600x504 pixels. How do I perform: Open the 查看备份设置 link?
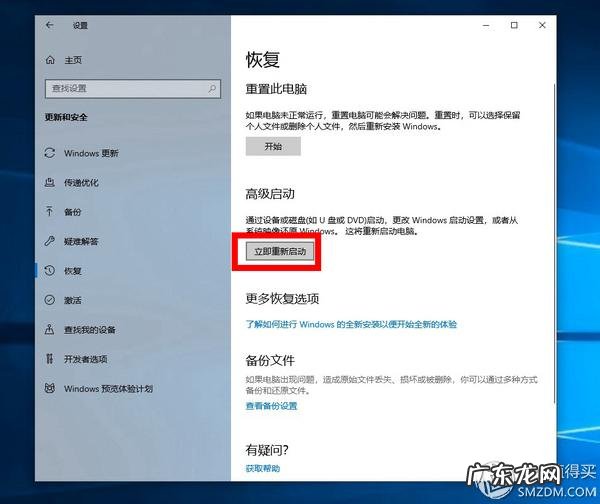[271, 406]
